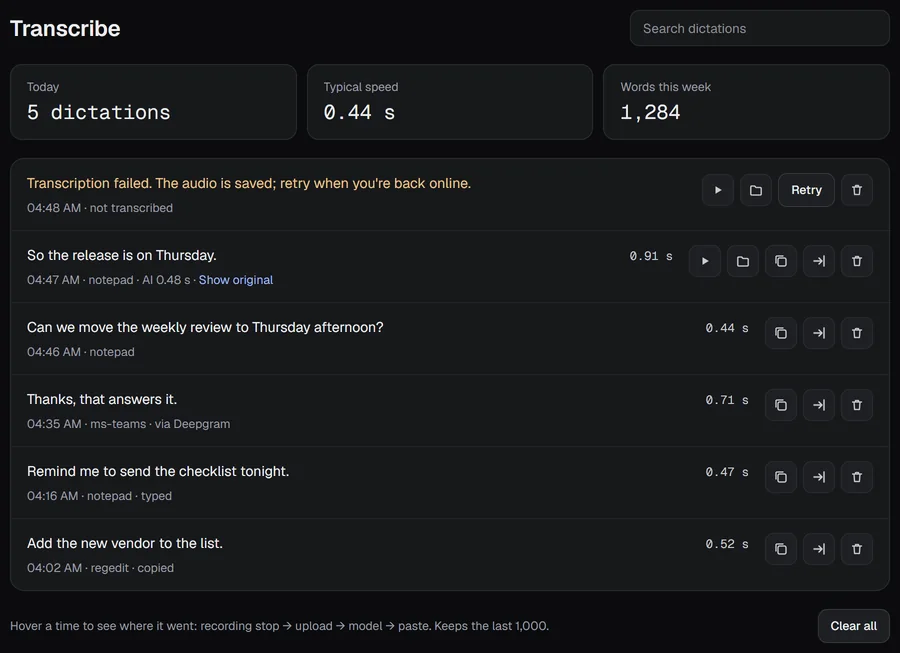Paste 'Thanks, that answers it.' dictation
900x653 pixels.
pyautogui.click(x=819, y=405)
